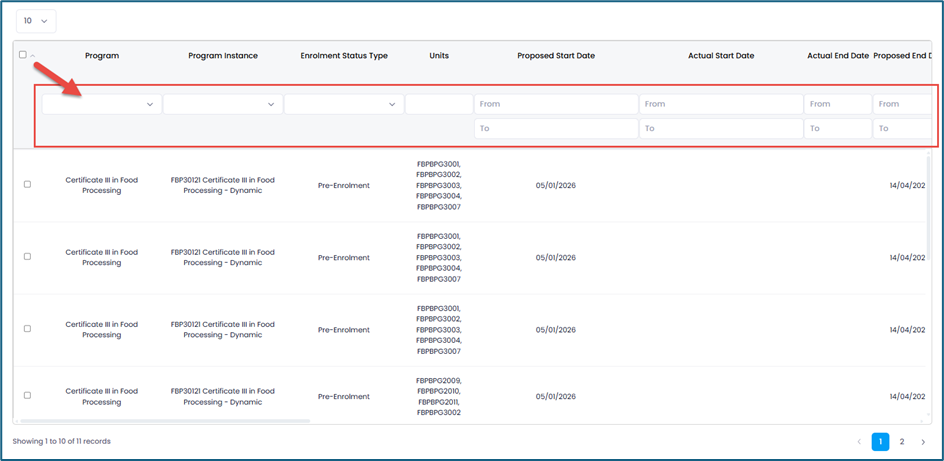944x461 pixels.
Task: Sort by the Program column header
Action: pyautogui.click(x=102, y=56)
